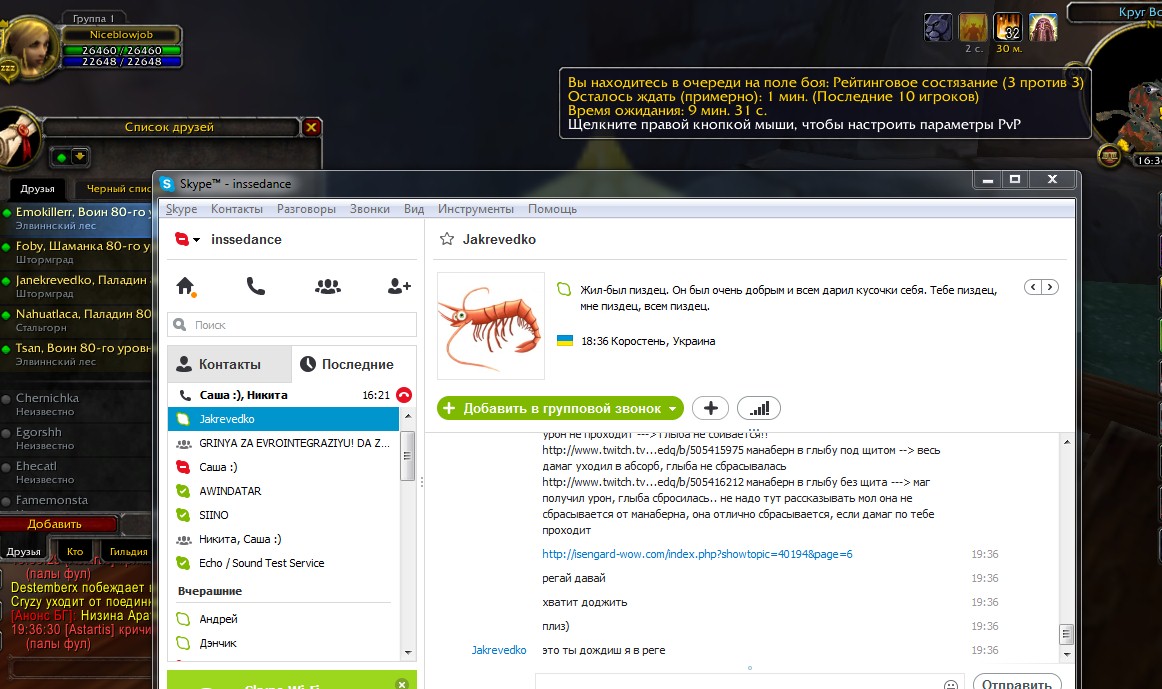Image resolution: width=1162 pixels, height=689 pixels.
Task: Click the fire buff icon showing 32
Action: [1008, 28]
